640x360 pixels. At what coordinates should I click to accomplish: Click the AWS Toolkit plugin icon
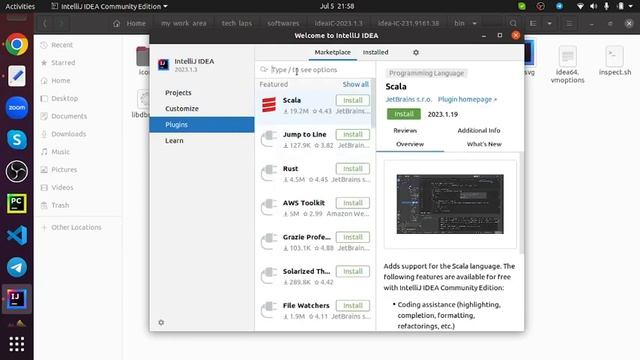269,208
